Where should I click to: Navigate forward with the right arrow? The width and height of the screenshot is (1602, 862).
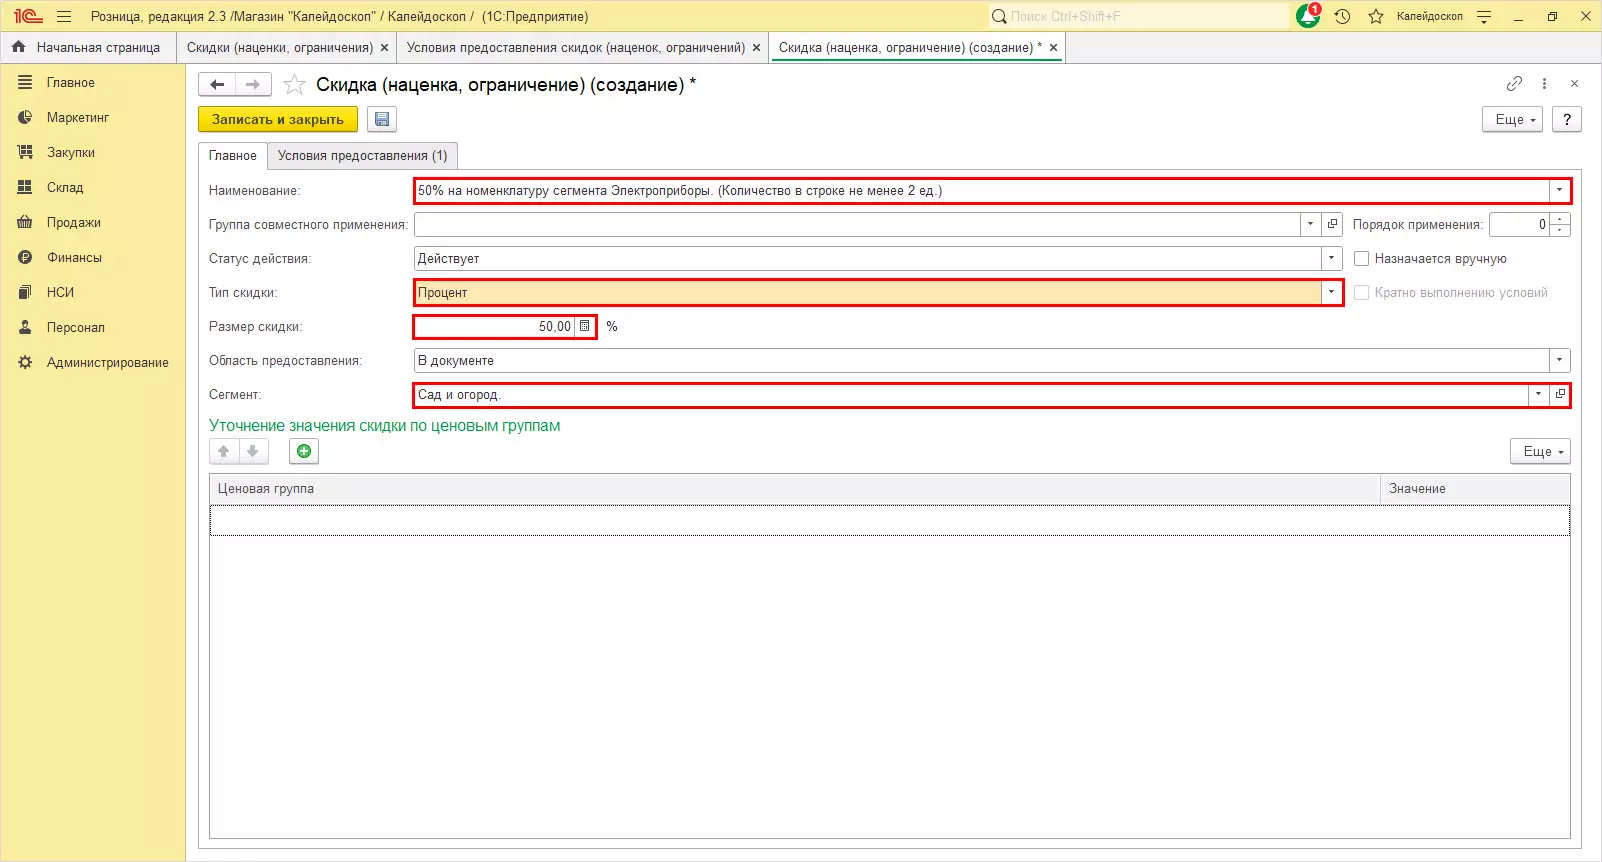click(253, 85)
